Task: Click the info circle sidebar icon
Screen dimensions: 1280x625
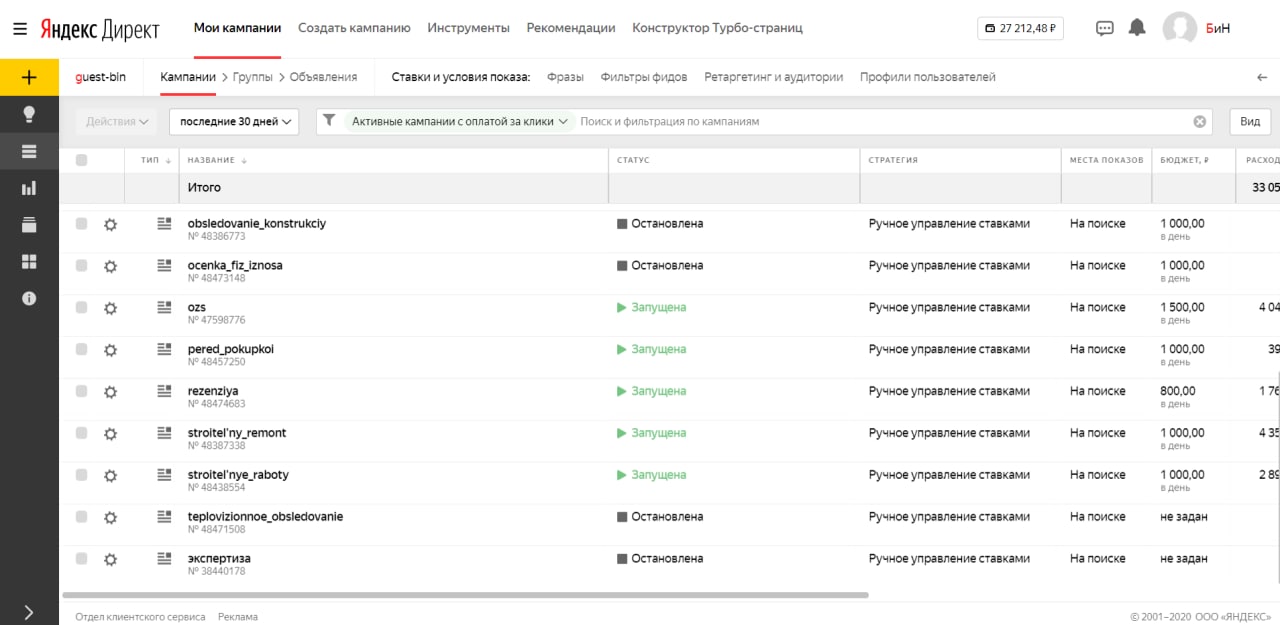Action: 29,298
